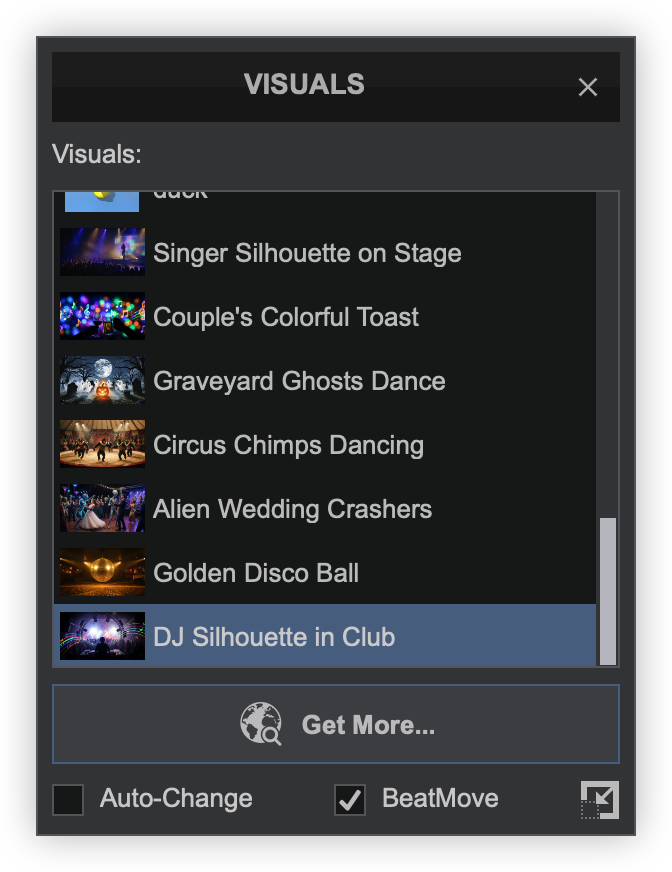Select the partially visible duck thumbnail

click(x=102, y=200)
